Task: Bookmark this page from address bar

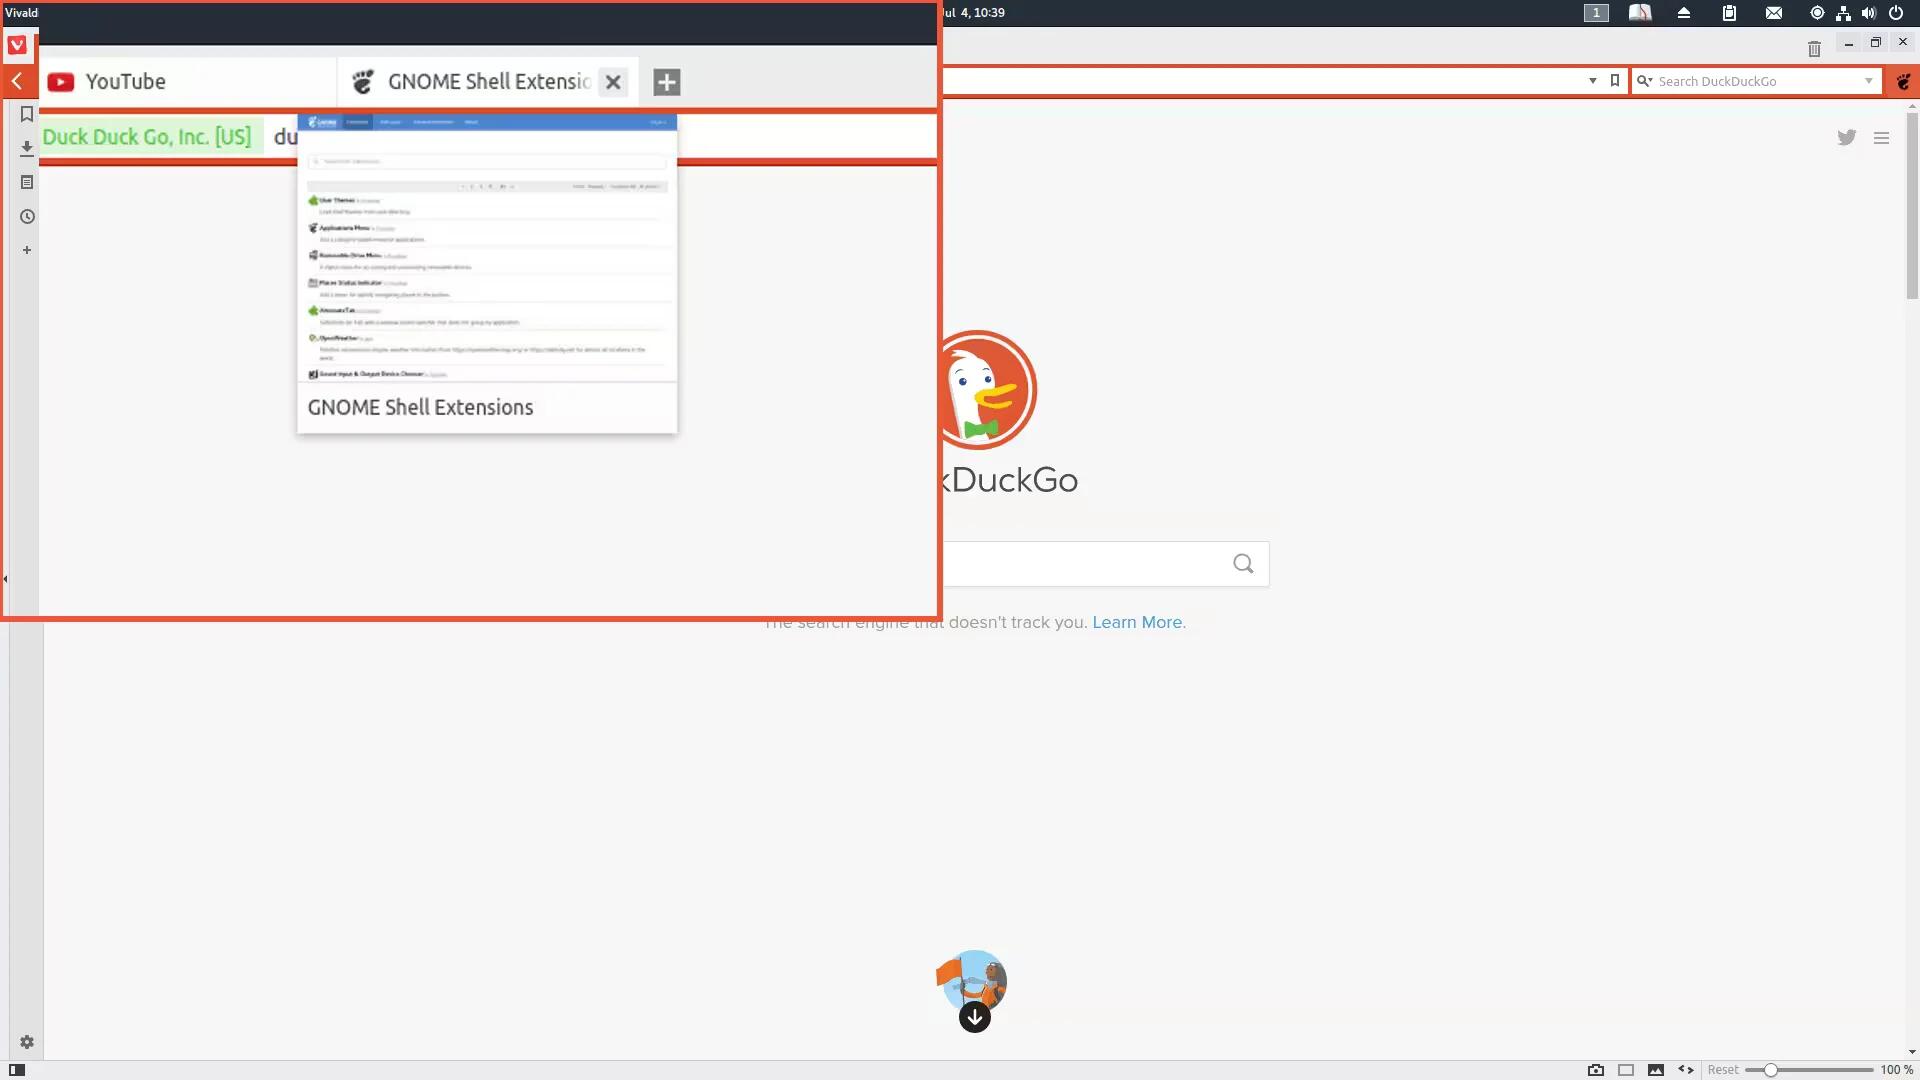Action: 1615,81
